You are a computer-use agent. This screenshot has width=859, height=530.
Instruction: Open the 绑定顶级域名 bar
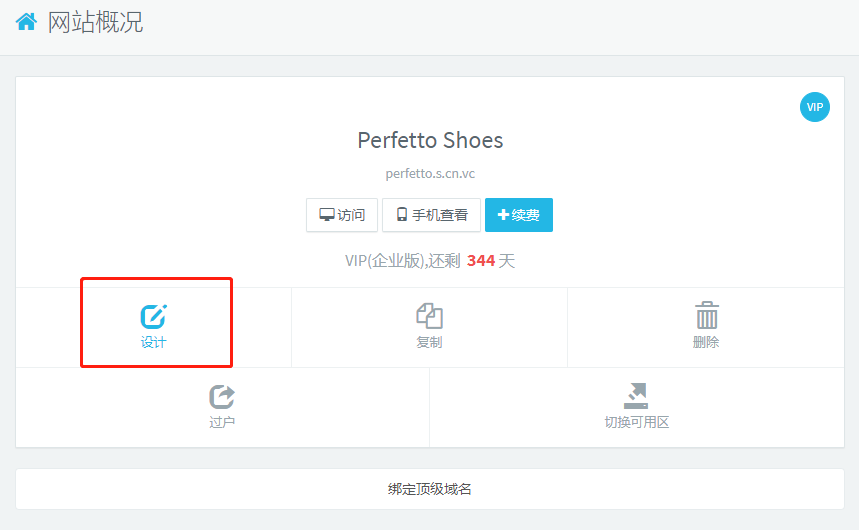click(429, 489)
